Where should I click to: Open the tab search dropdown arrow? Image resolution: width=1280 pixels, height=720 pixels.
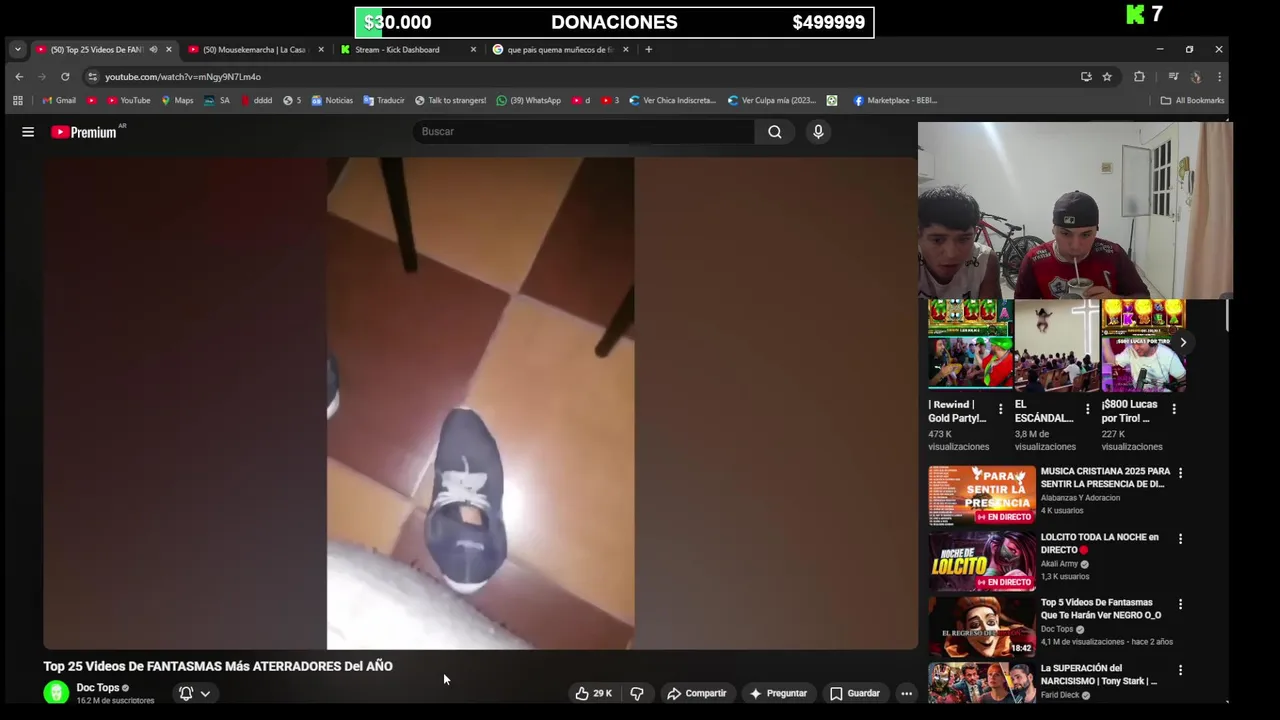coord(17,49)
